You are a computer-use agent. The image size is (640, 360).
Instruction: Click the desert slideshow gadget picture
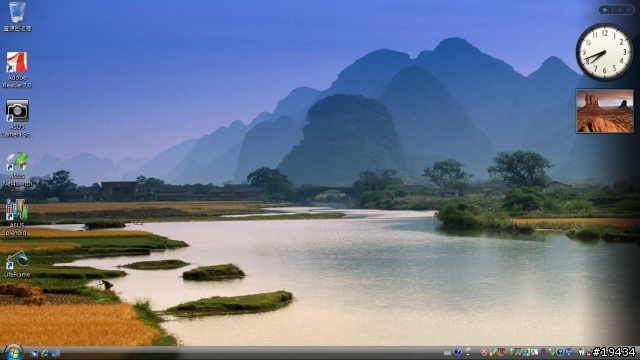pyautogui.click(x=604, y=111)
